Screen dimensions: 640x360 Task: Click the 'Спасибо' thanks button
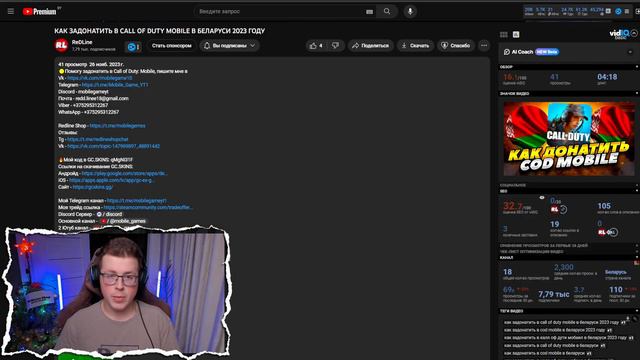pyautogui.click(x=456, y=46)
